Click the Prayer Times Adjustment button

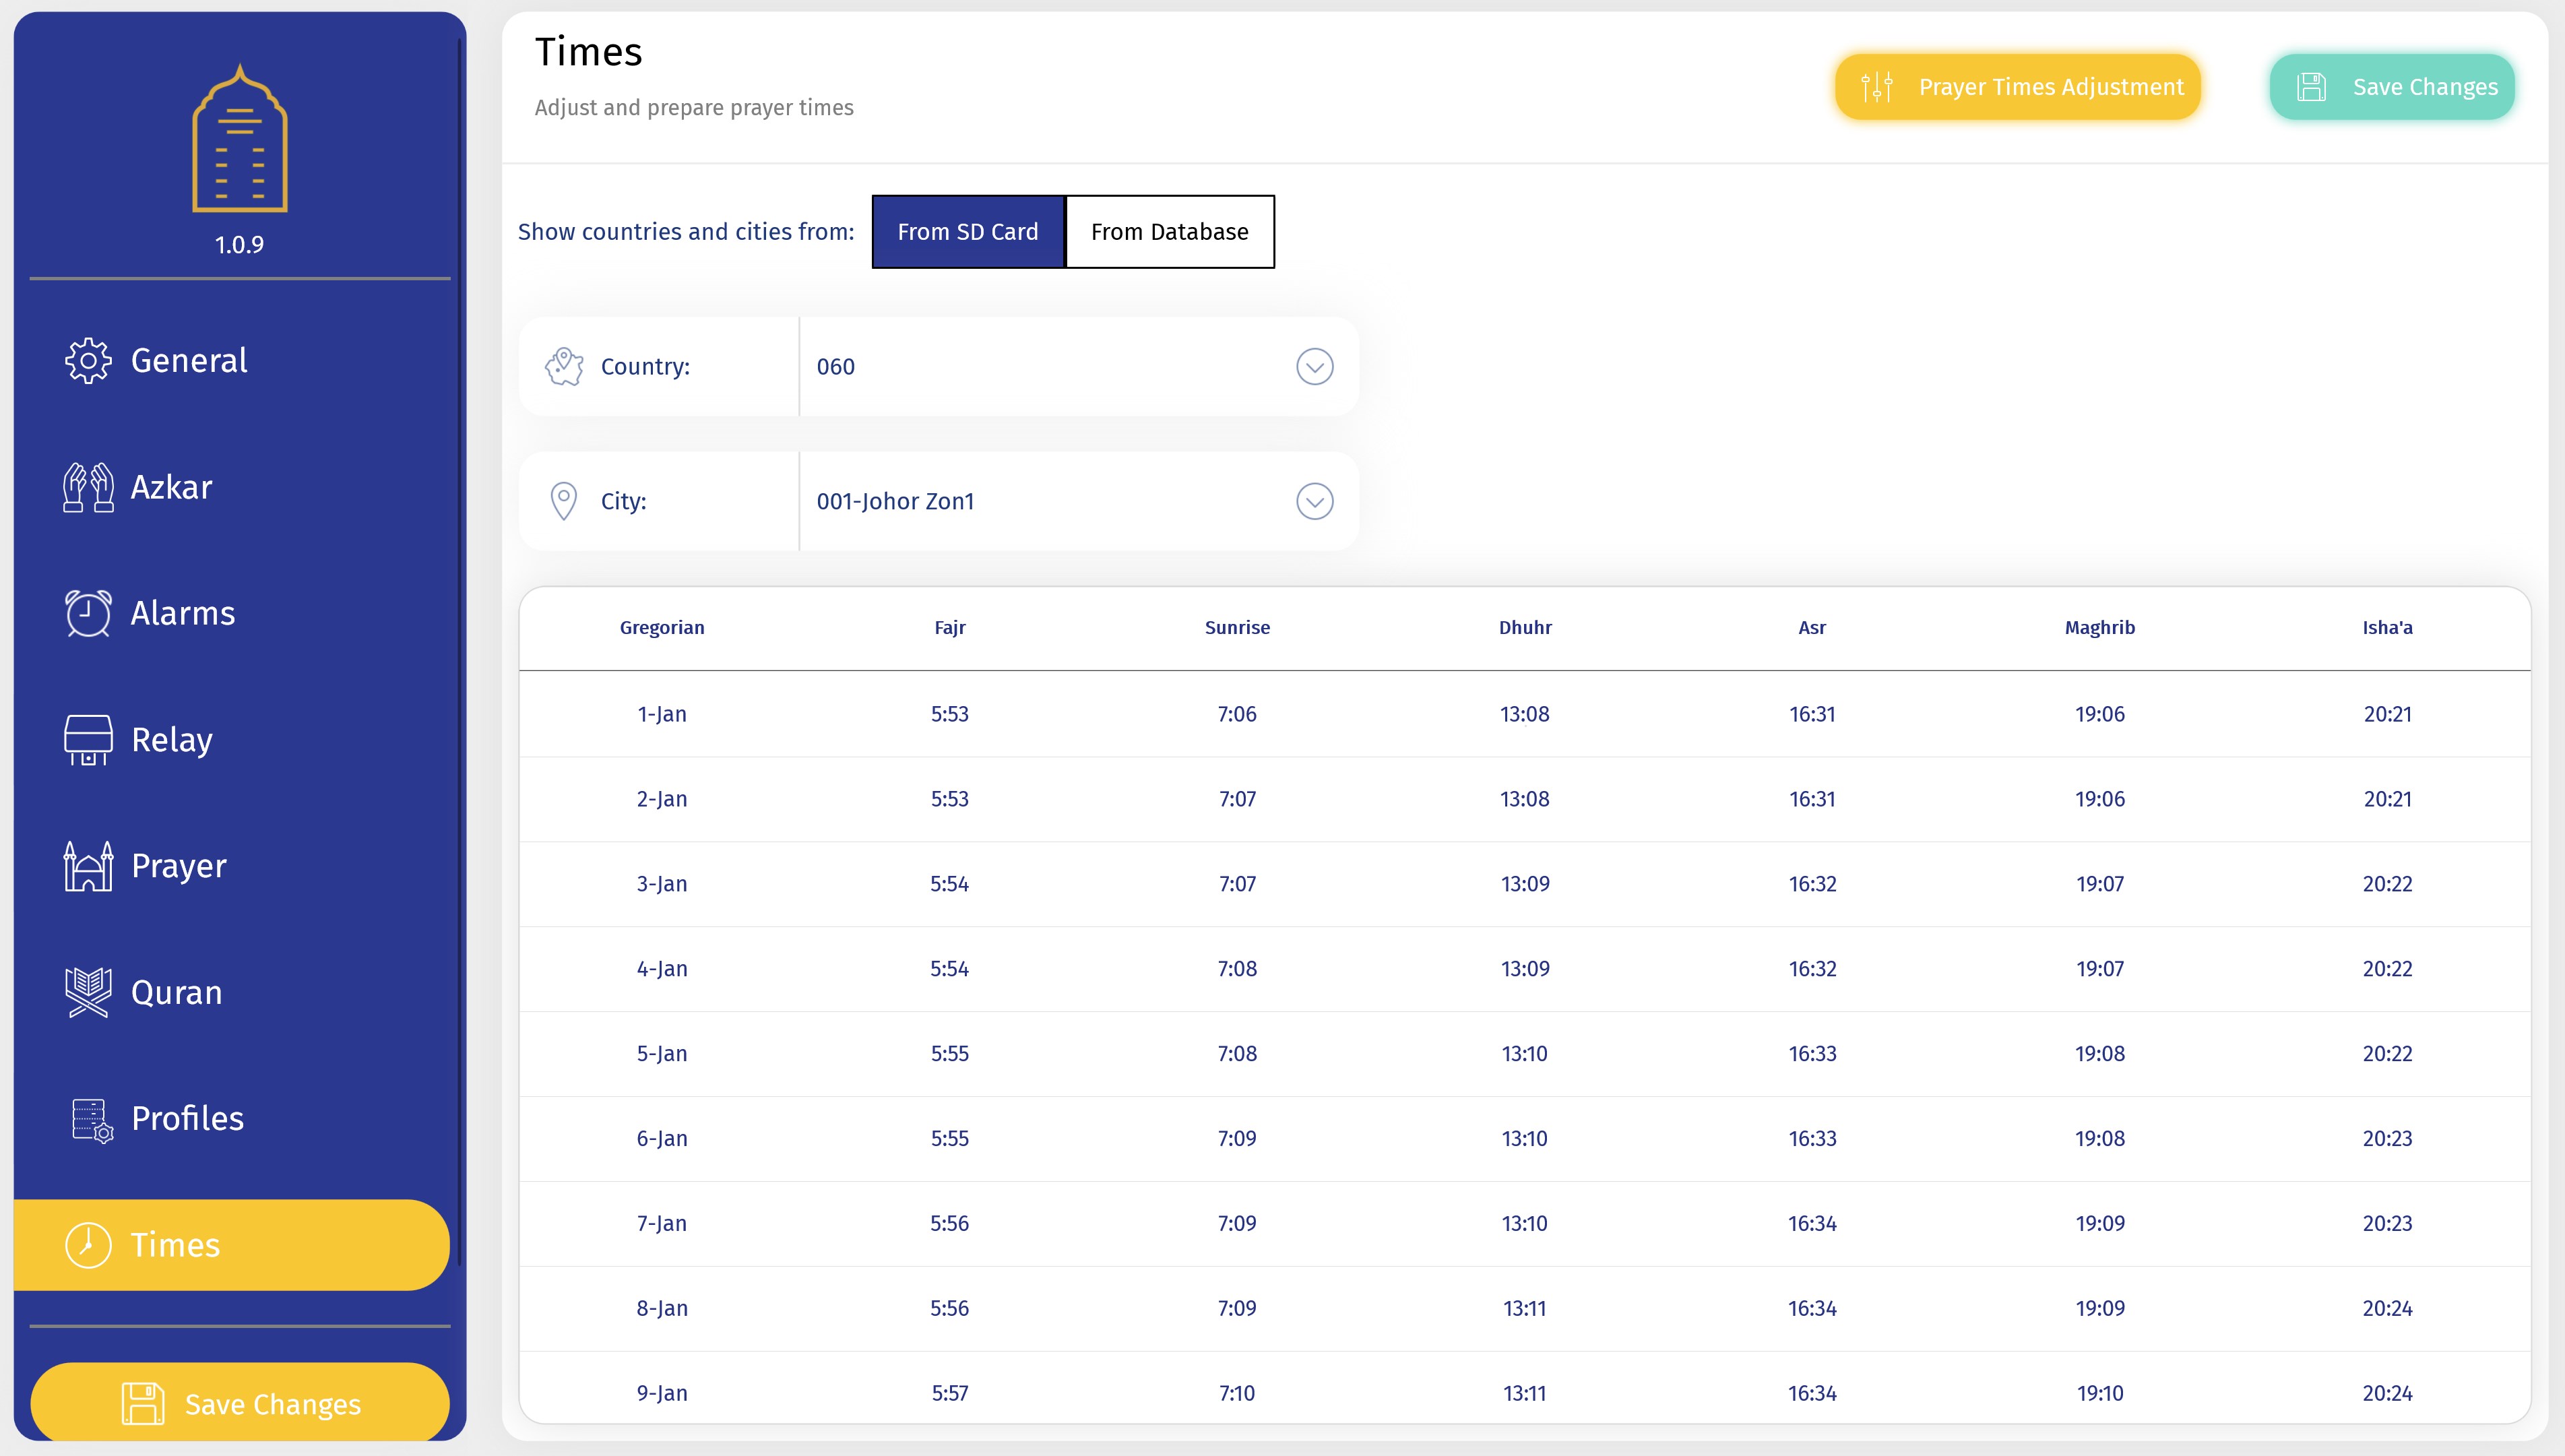pyautogui.click(x=2017, y=87)
